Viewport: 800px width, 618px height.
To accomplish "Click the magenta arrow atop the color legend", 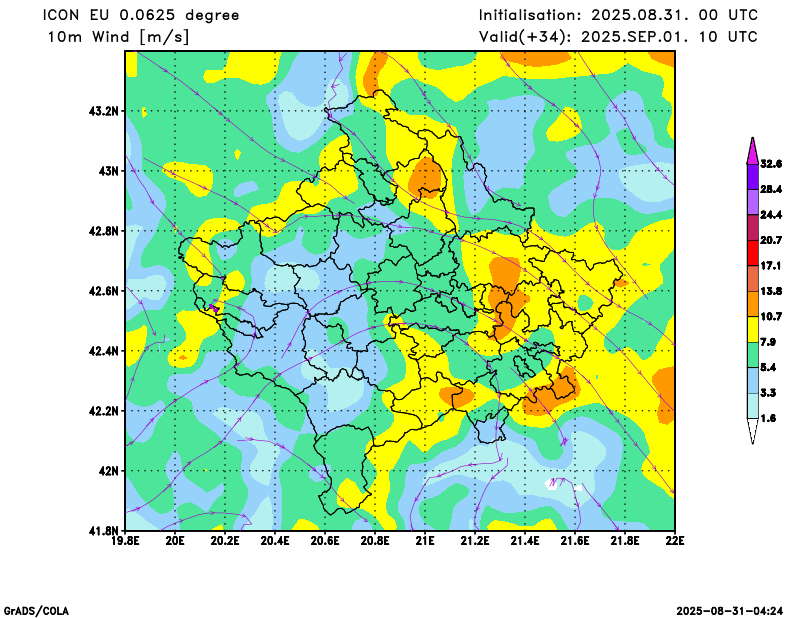I will 752,149.
